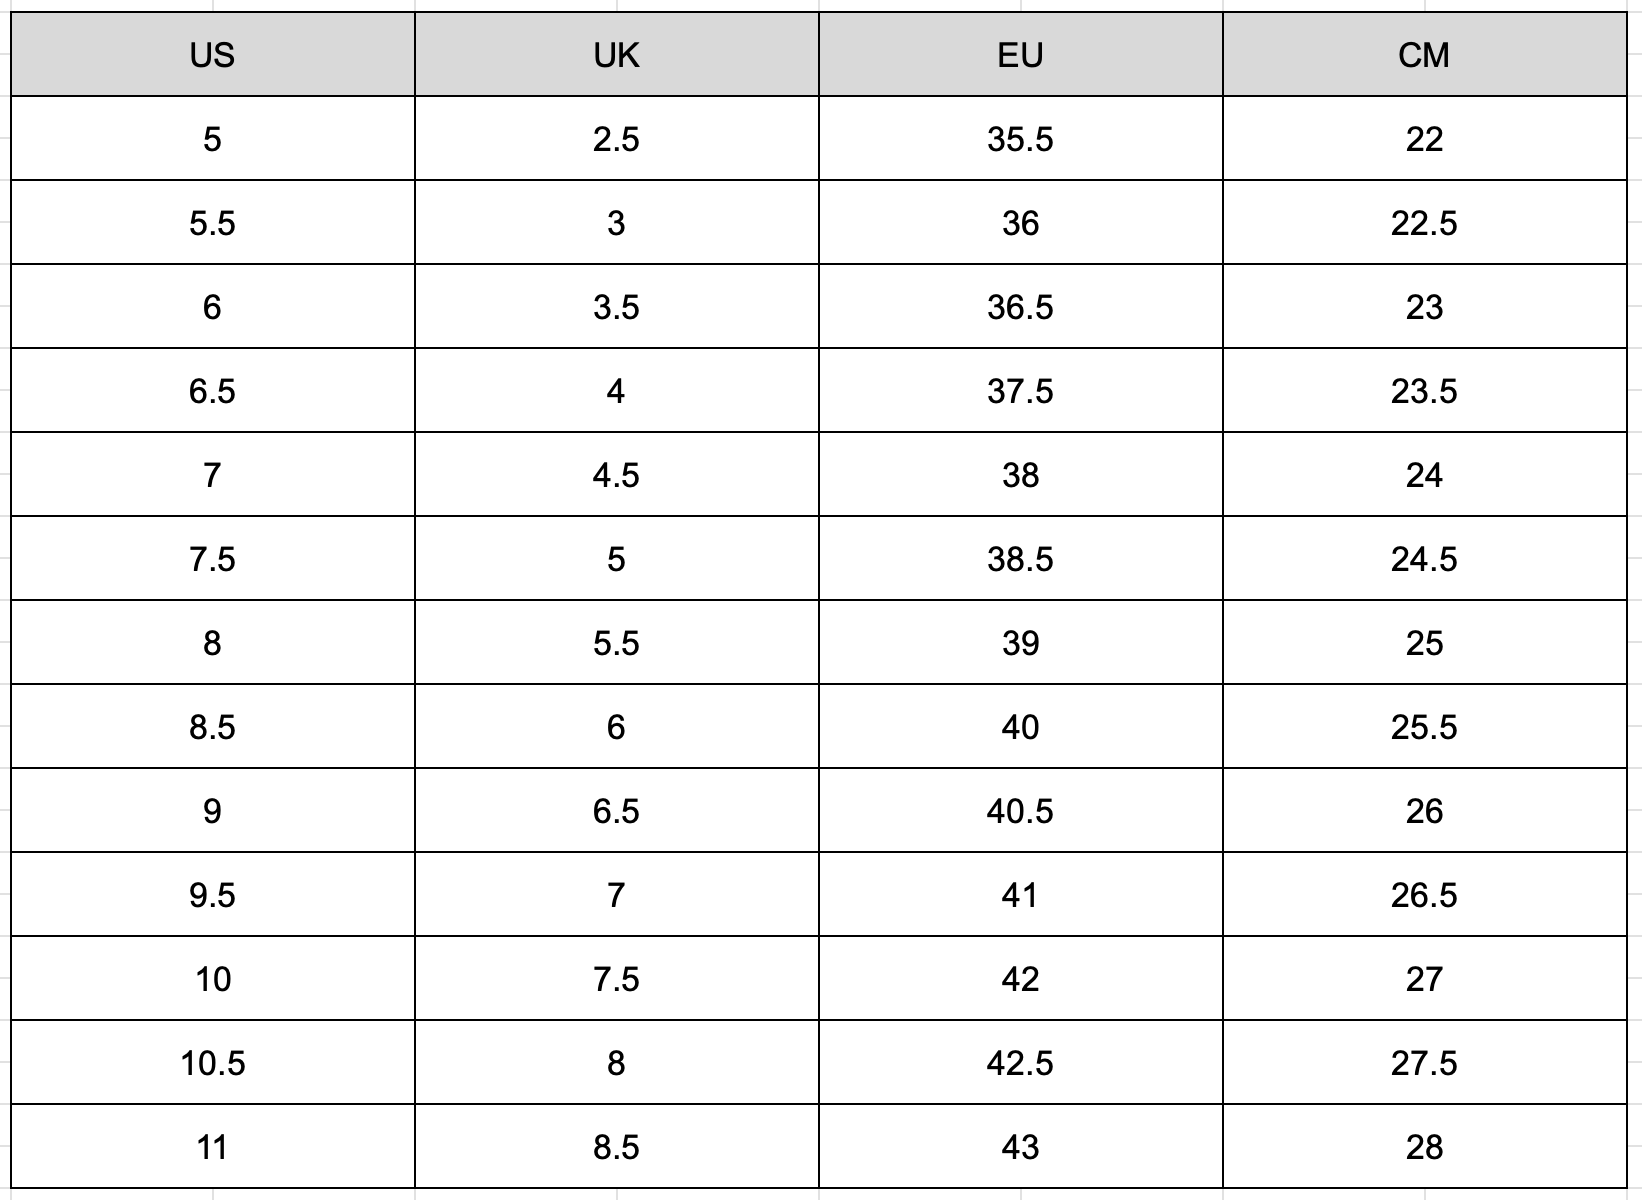The width and height of the screenshot is (1642, 1200).
Task: Select the EU size 39 cell
Action: point(1020,643)
